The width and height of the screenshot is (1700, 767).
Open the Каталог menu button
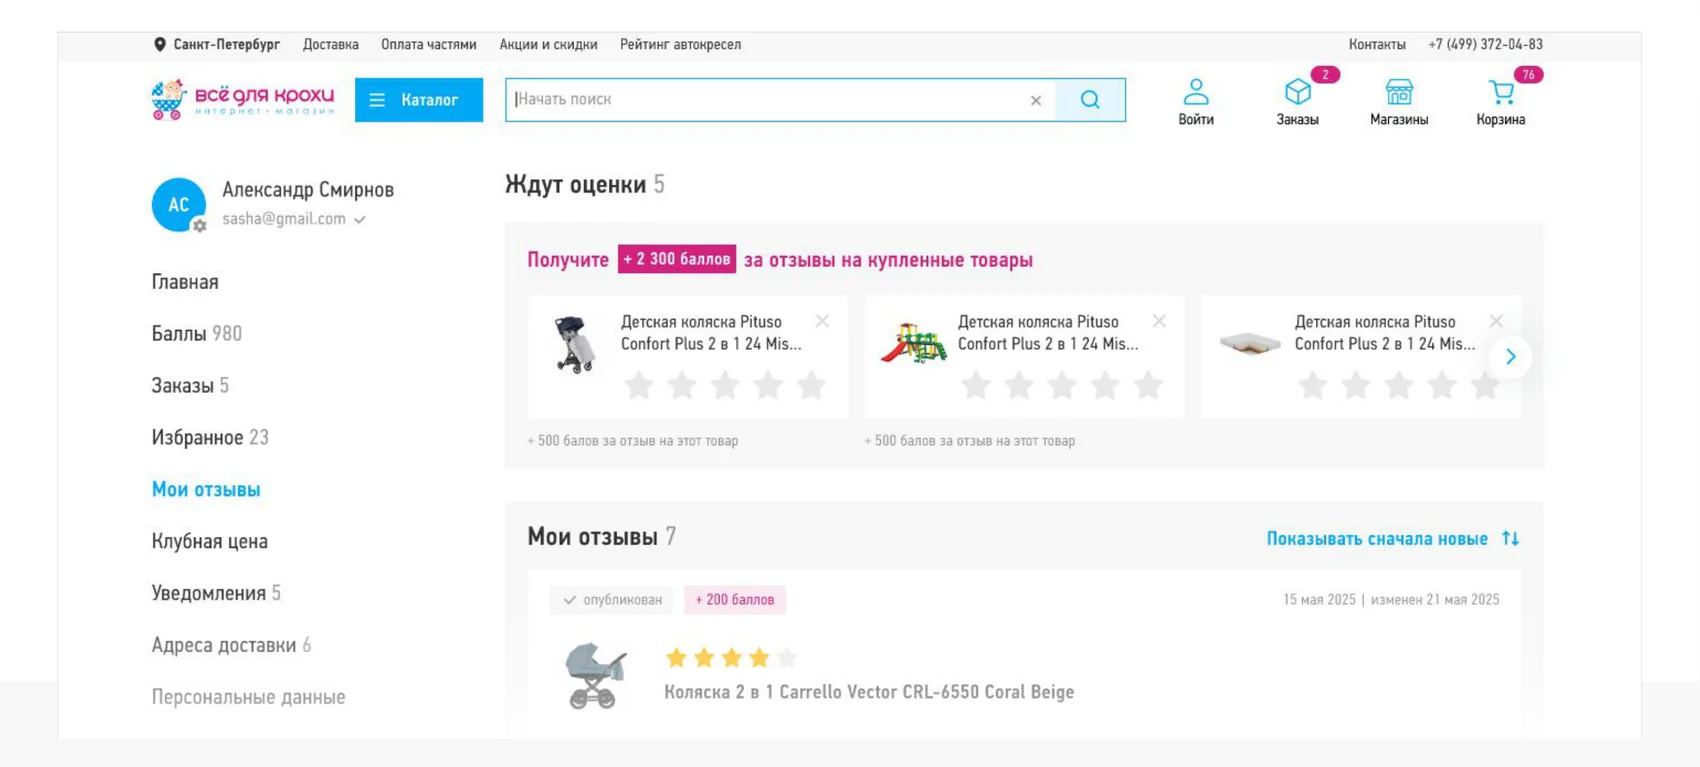419,100
